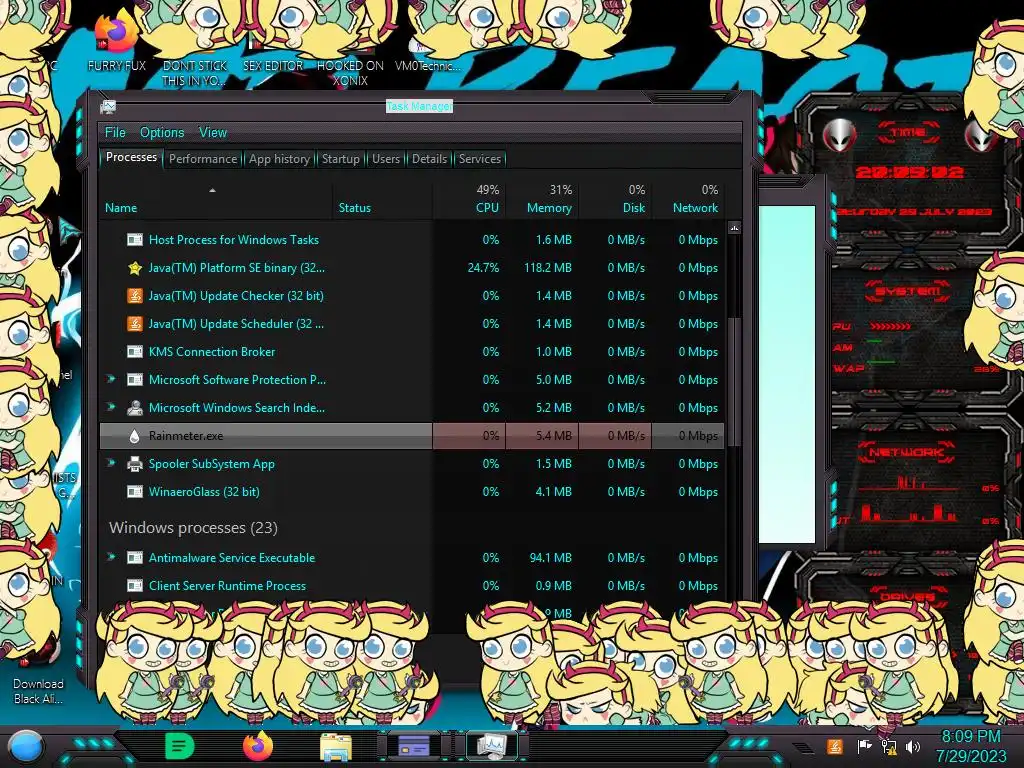Viewport: 1024px width, 768px height.
Task: Open the View menu
Action: (x=213, y=133)
